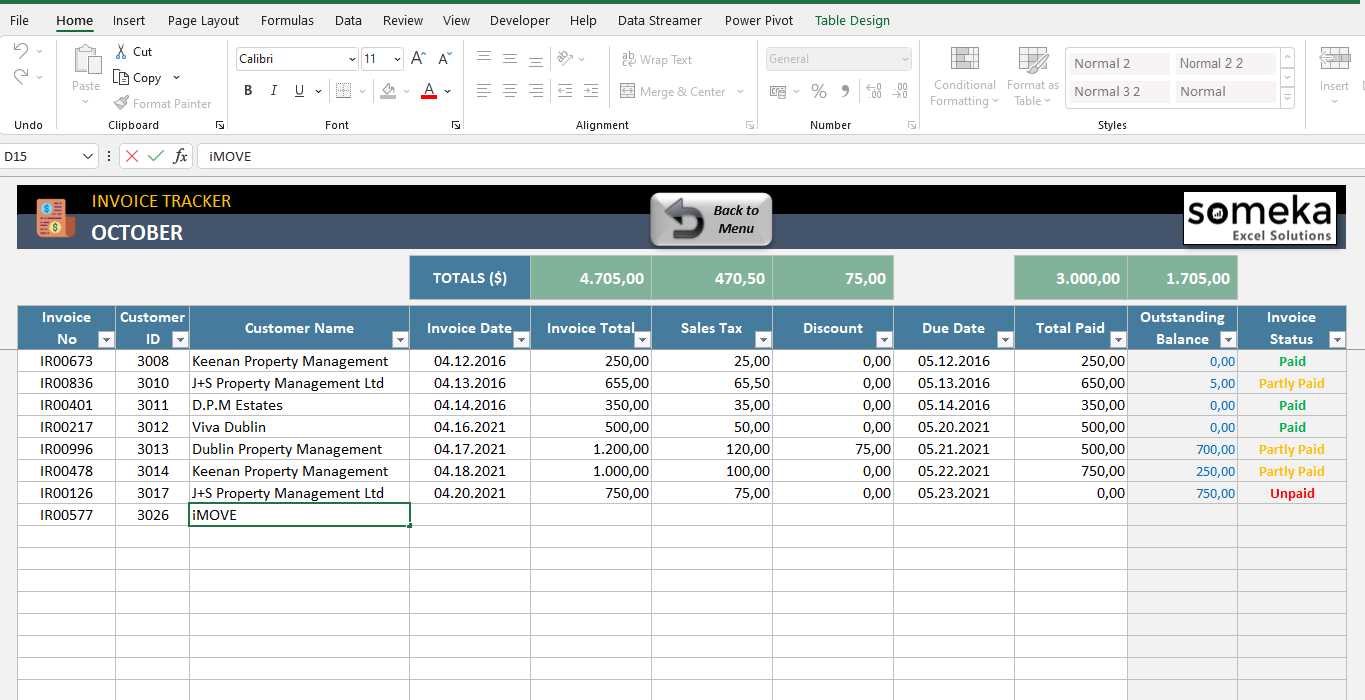This screenshot has height=700, width=1365.
Task: Switch to the Page Layout tab
Action: tap(203, 20)
